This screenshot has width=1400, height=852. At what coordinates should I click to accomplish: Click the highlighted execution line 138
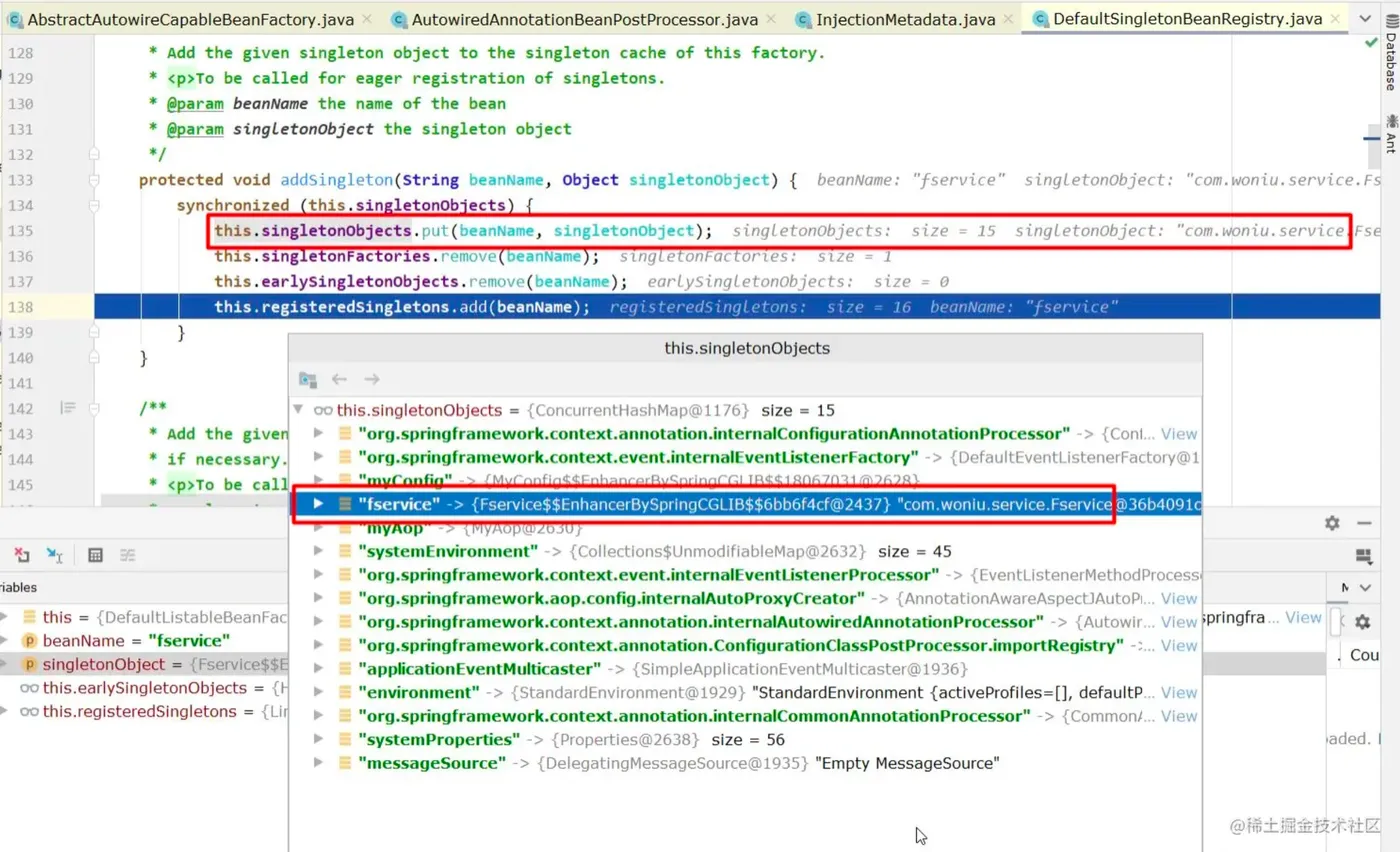pos(738,307)
